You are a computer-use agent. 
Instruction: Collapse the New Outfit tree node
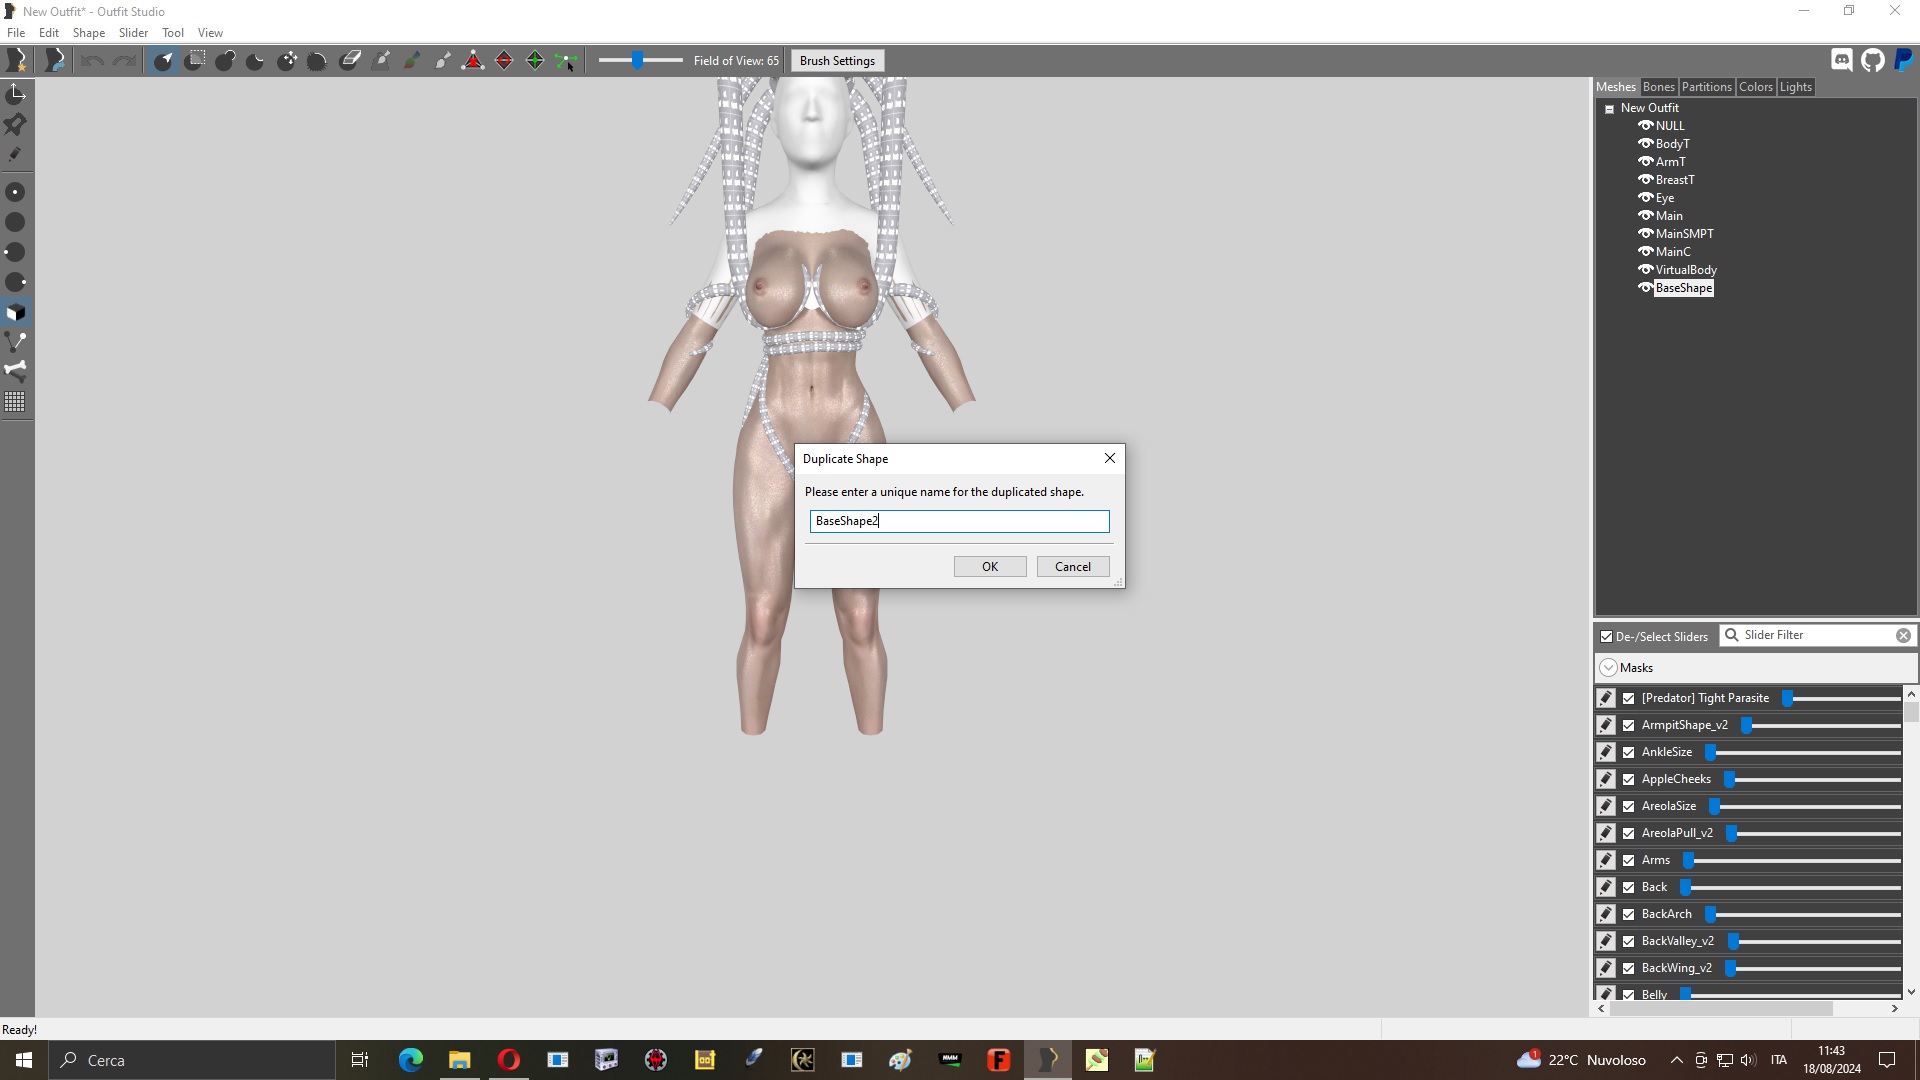click(1610, 109)
